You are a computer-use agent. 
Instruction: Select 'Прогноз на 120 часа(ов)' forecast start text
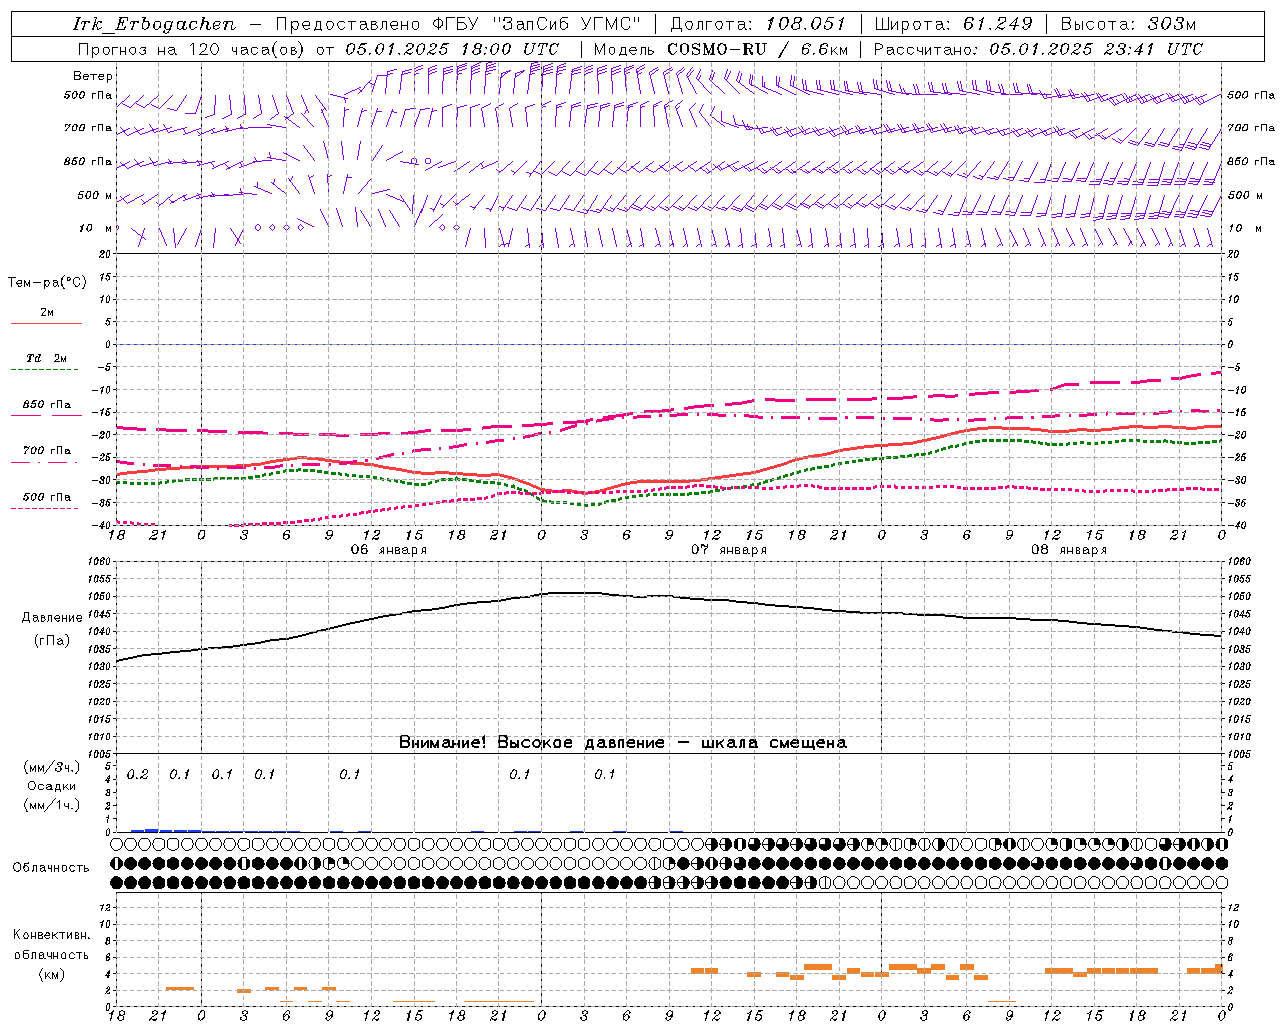tap(192, 49)
